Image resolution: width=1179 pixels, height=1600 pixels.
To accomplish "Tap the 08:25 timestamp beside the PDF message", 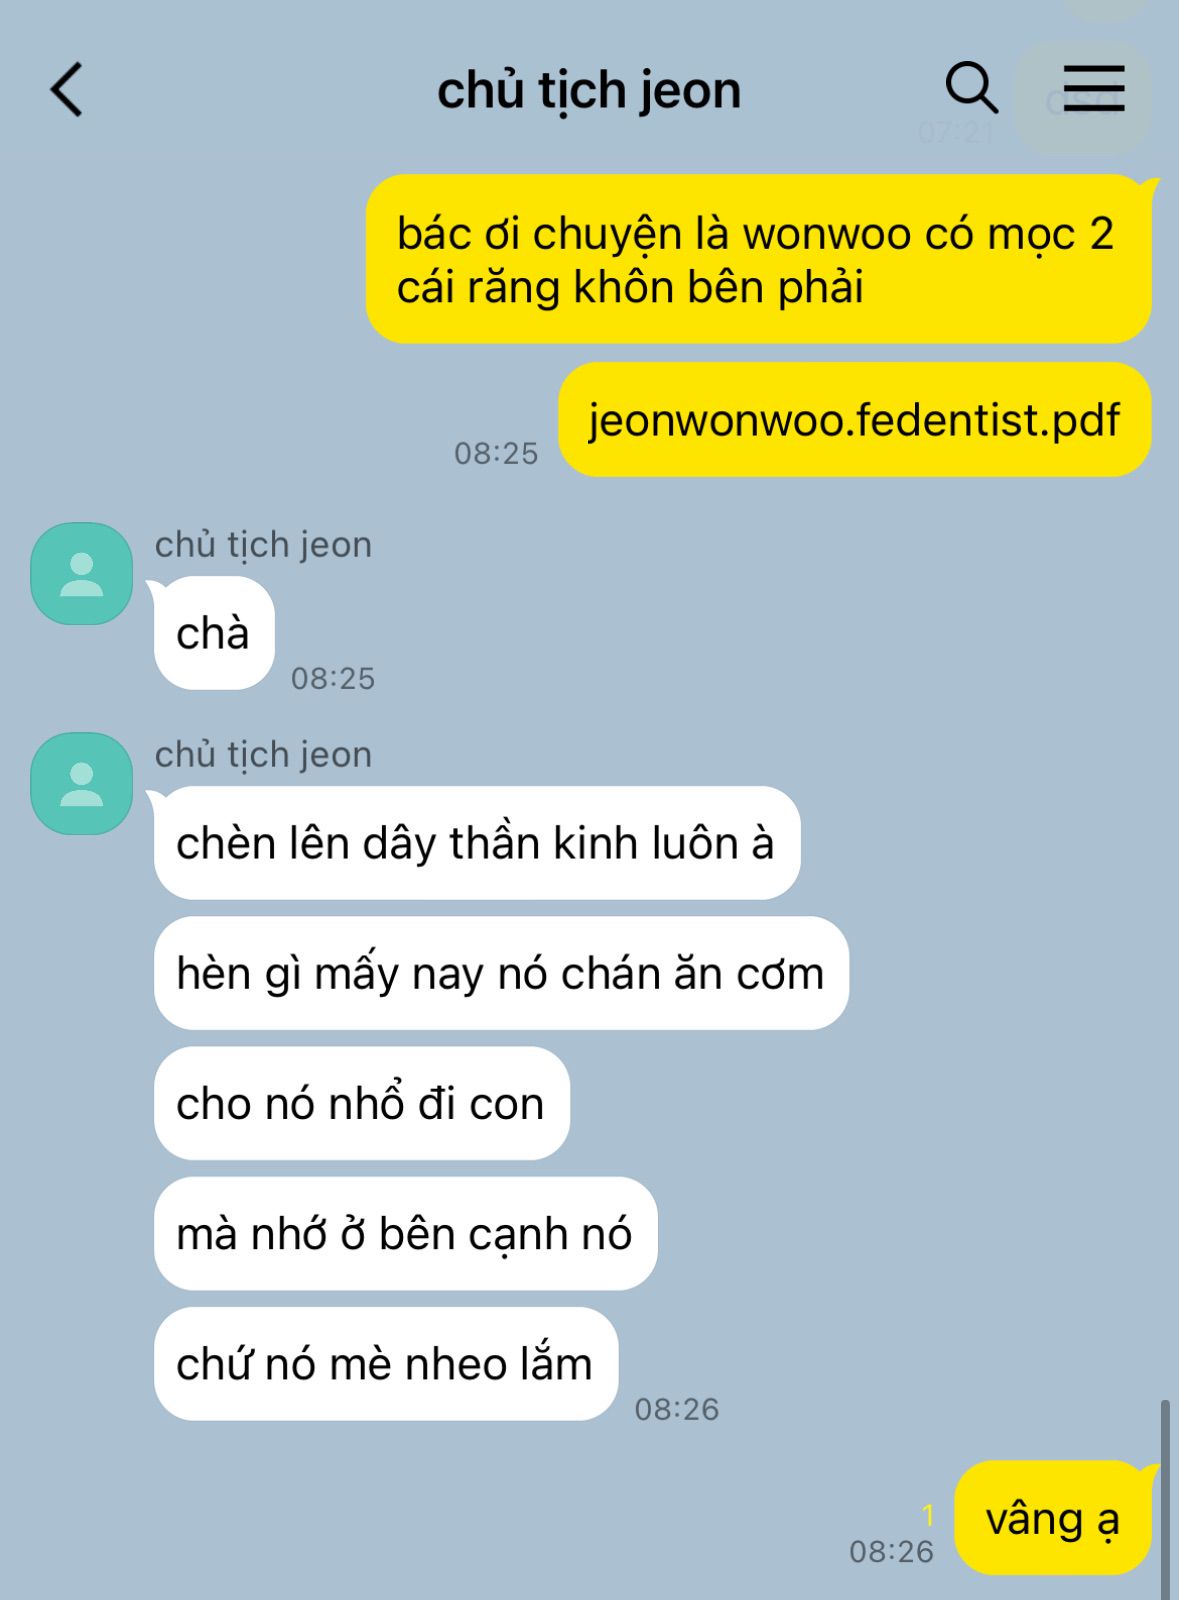I will pyautogui.click(x=496, y=453).
